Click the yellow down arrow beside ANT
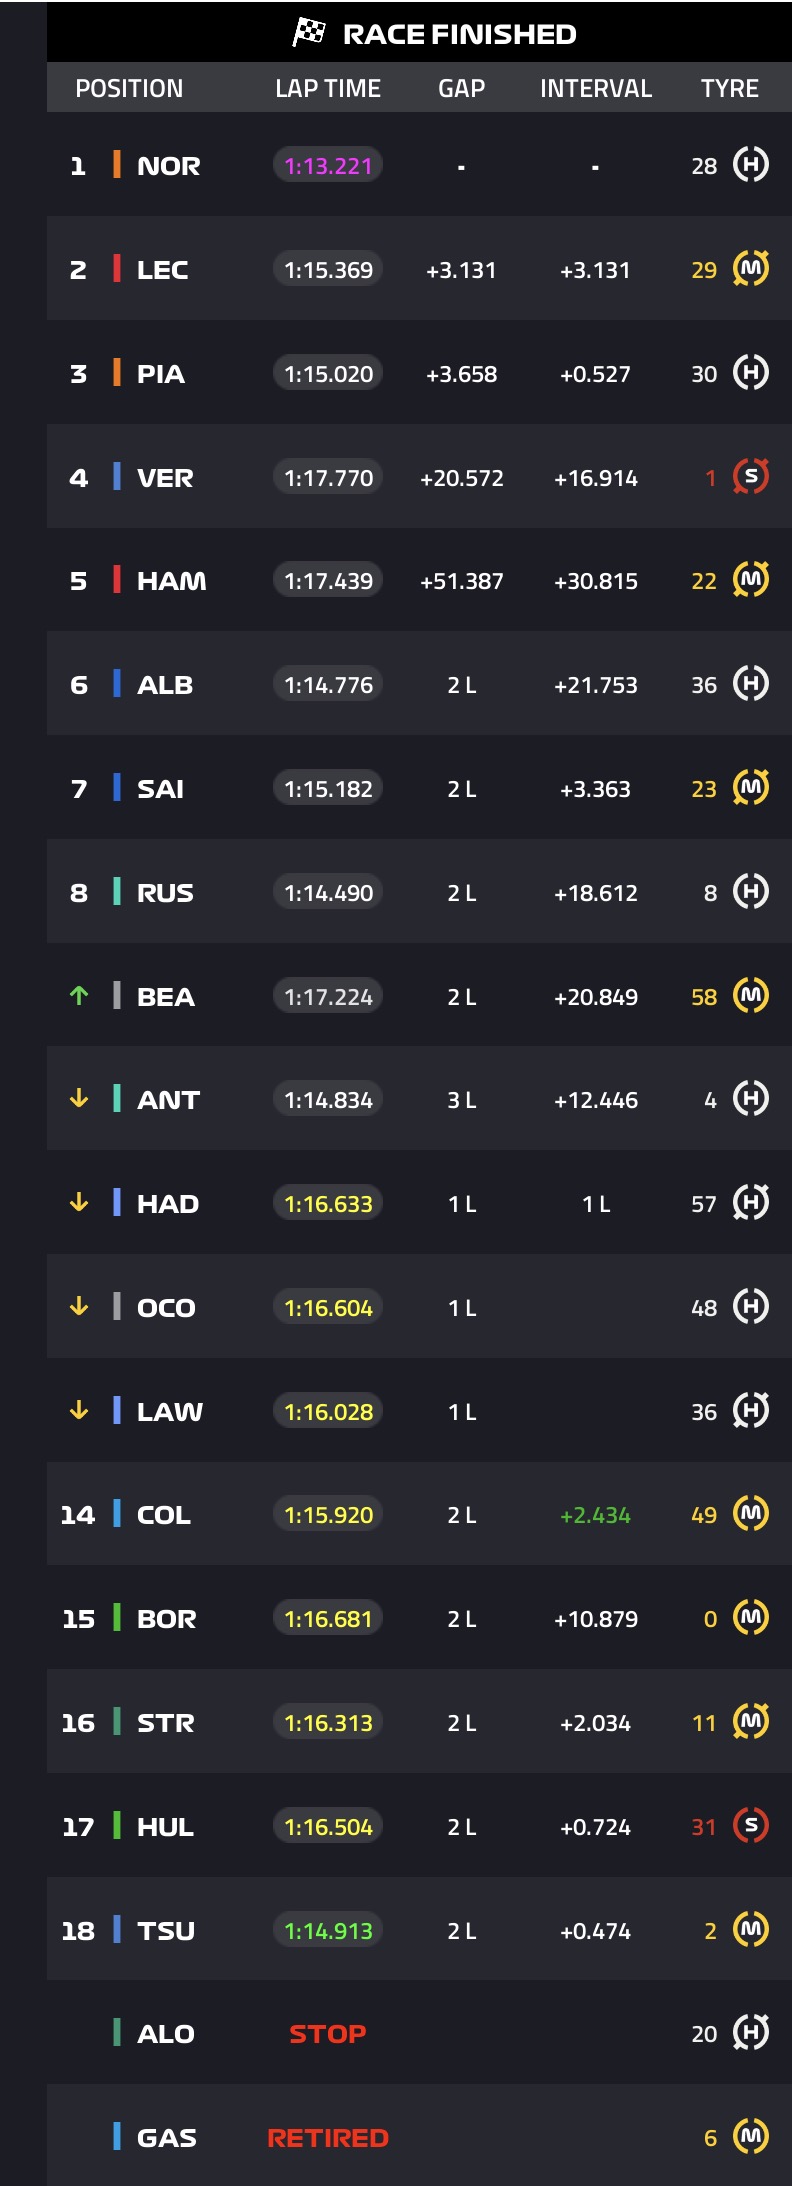Screen dimensions: 792x2186 [79, 1099]
